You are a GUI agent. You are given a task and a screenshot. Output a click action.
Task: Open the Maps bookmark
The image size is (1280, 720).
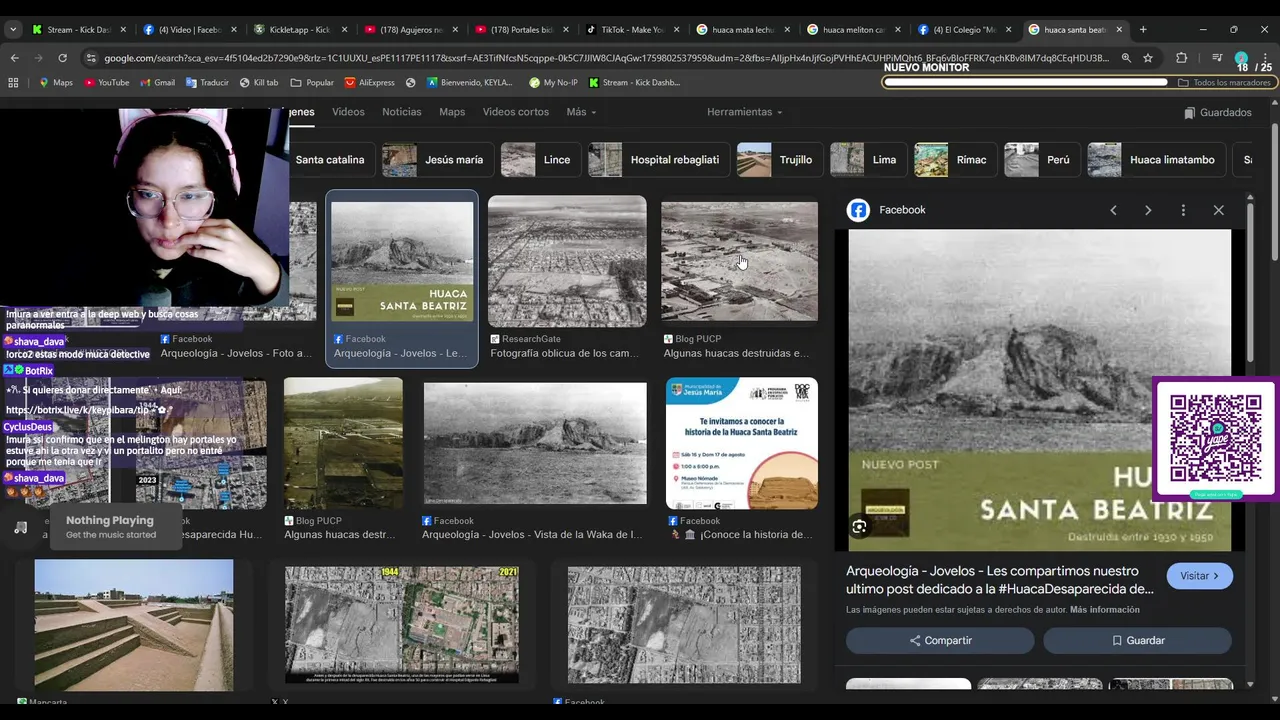pyautogui.click(x=56, y=83)
